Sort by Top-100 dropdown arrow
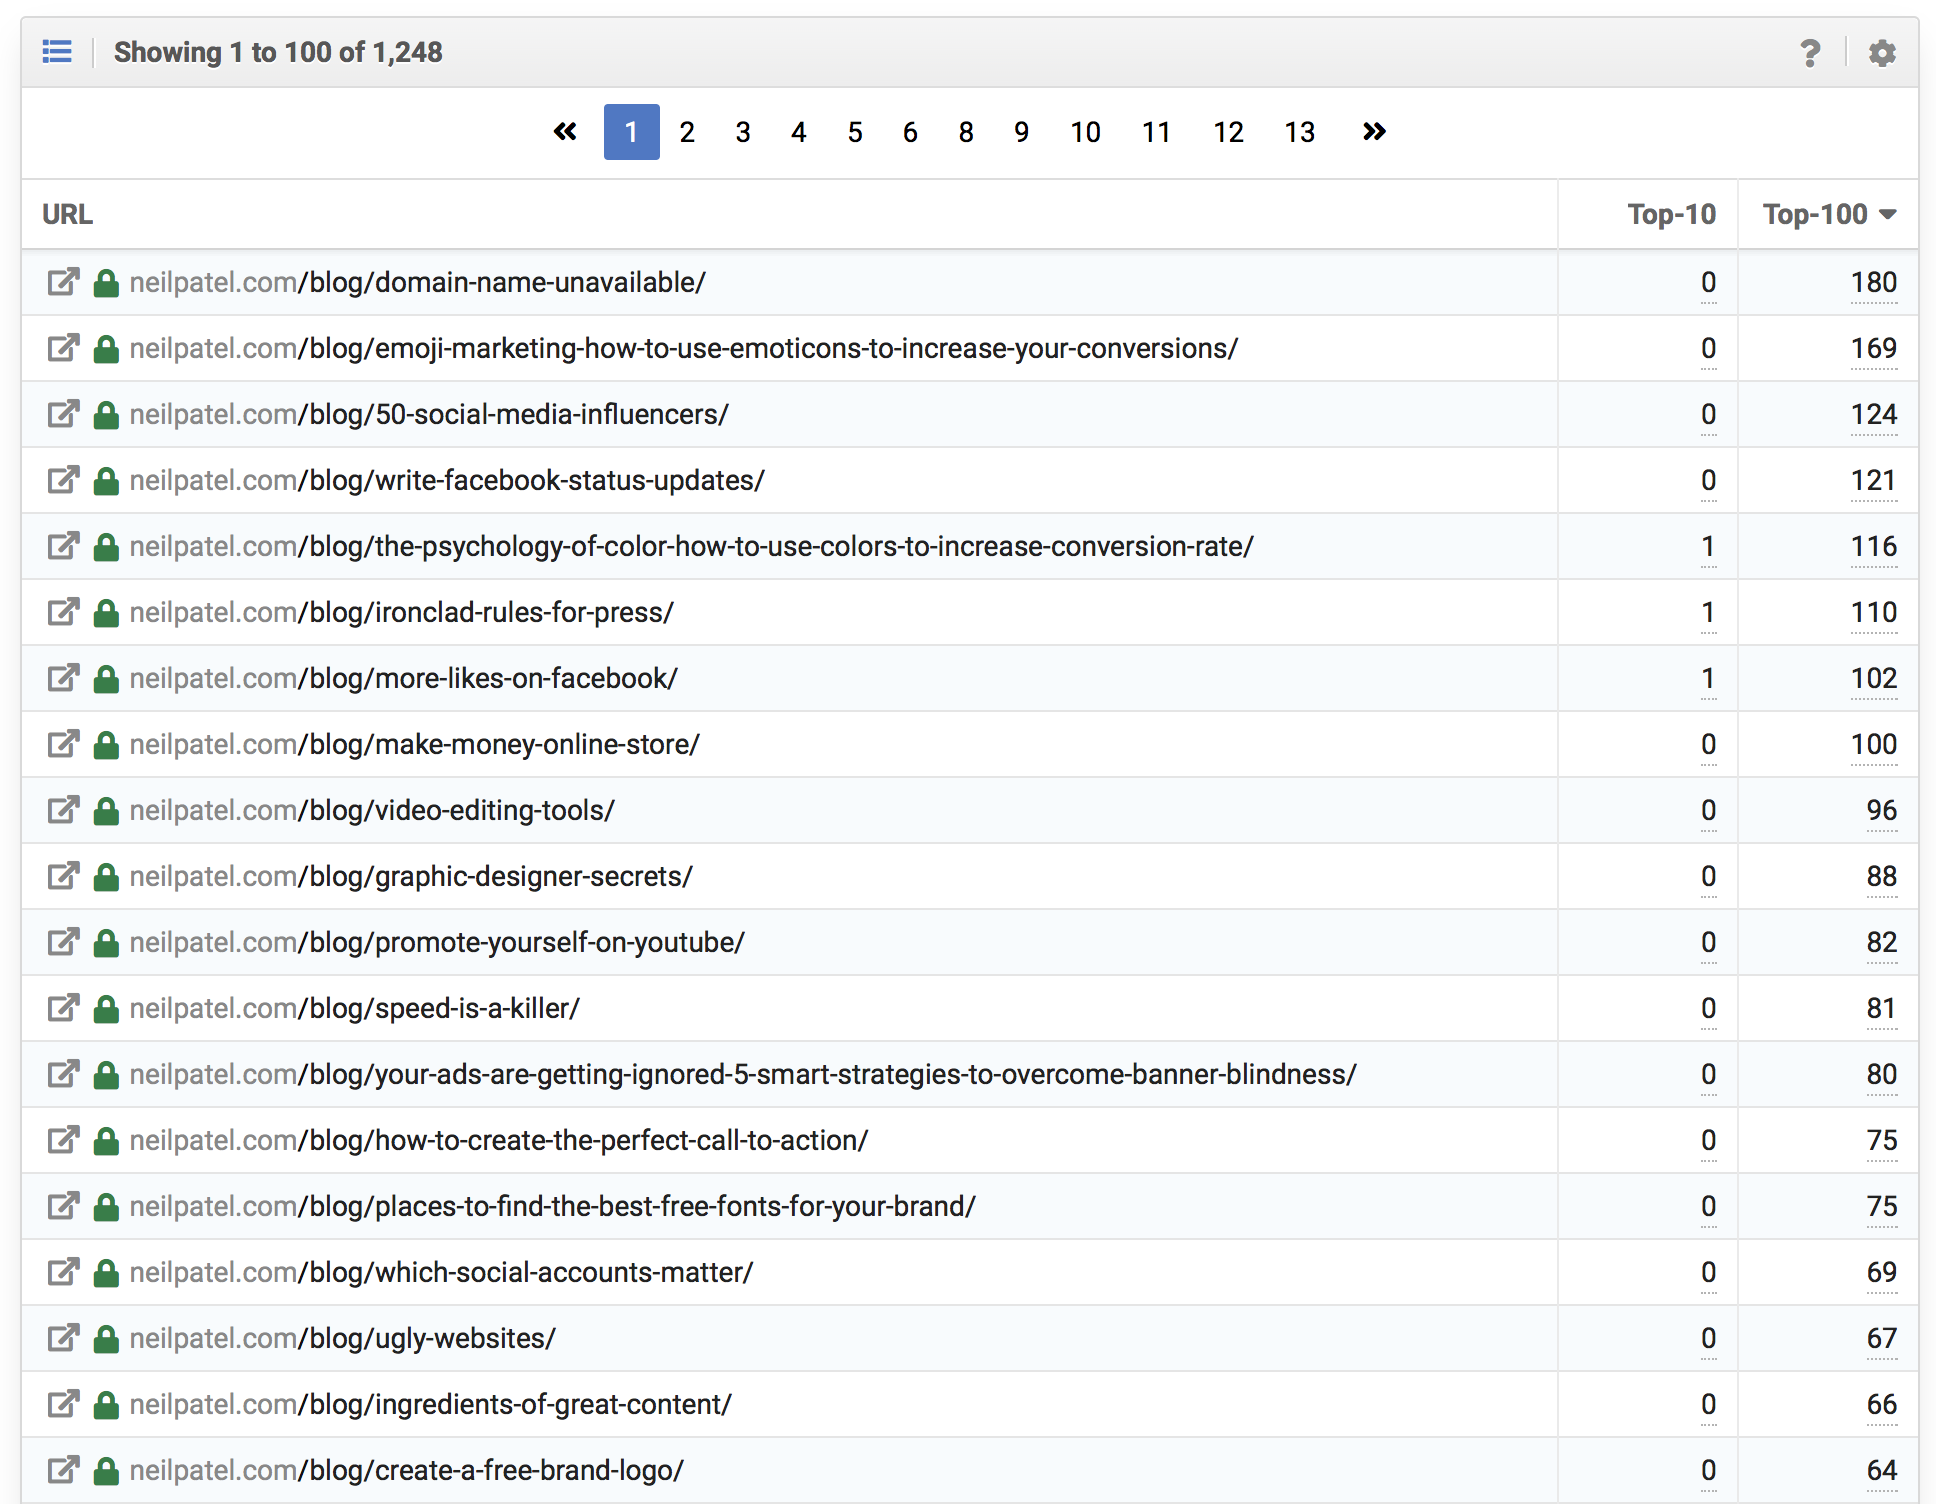The height and width of the screenshot is (1504, 1936). [x=1888, y=214]
